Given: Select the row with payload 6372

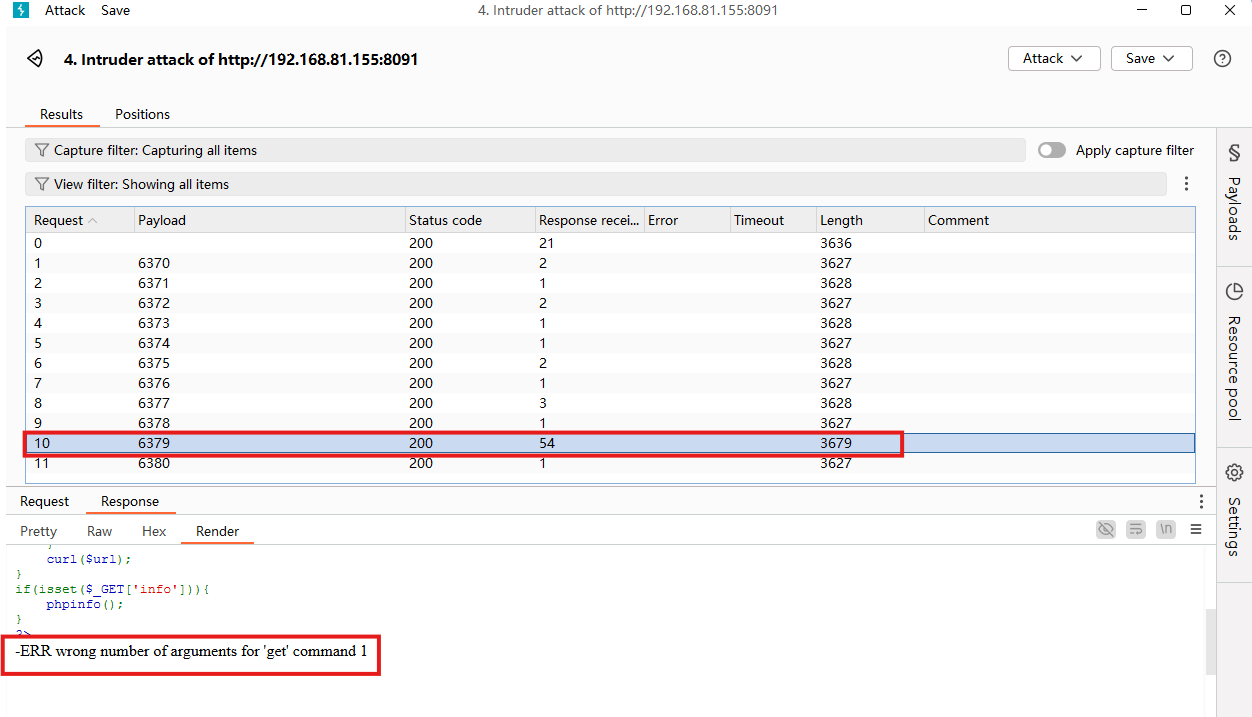Looking at the screenshot, I should [610, 303].
